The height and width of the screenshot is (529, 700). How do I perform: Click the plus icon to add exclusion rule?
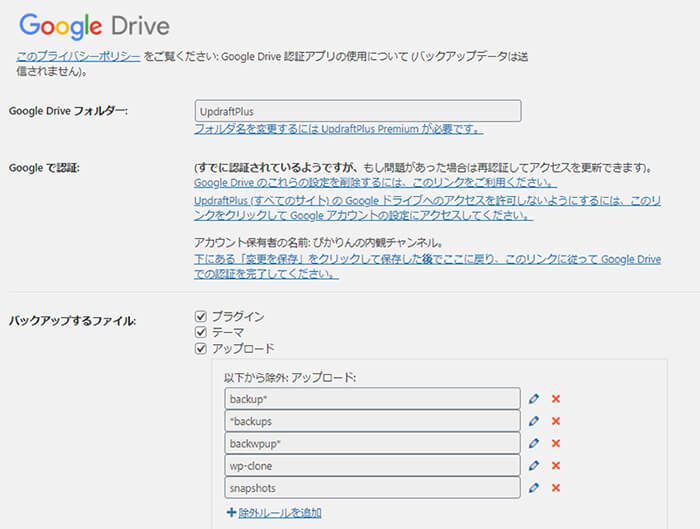(x=231, y=512)
